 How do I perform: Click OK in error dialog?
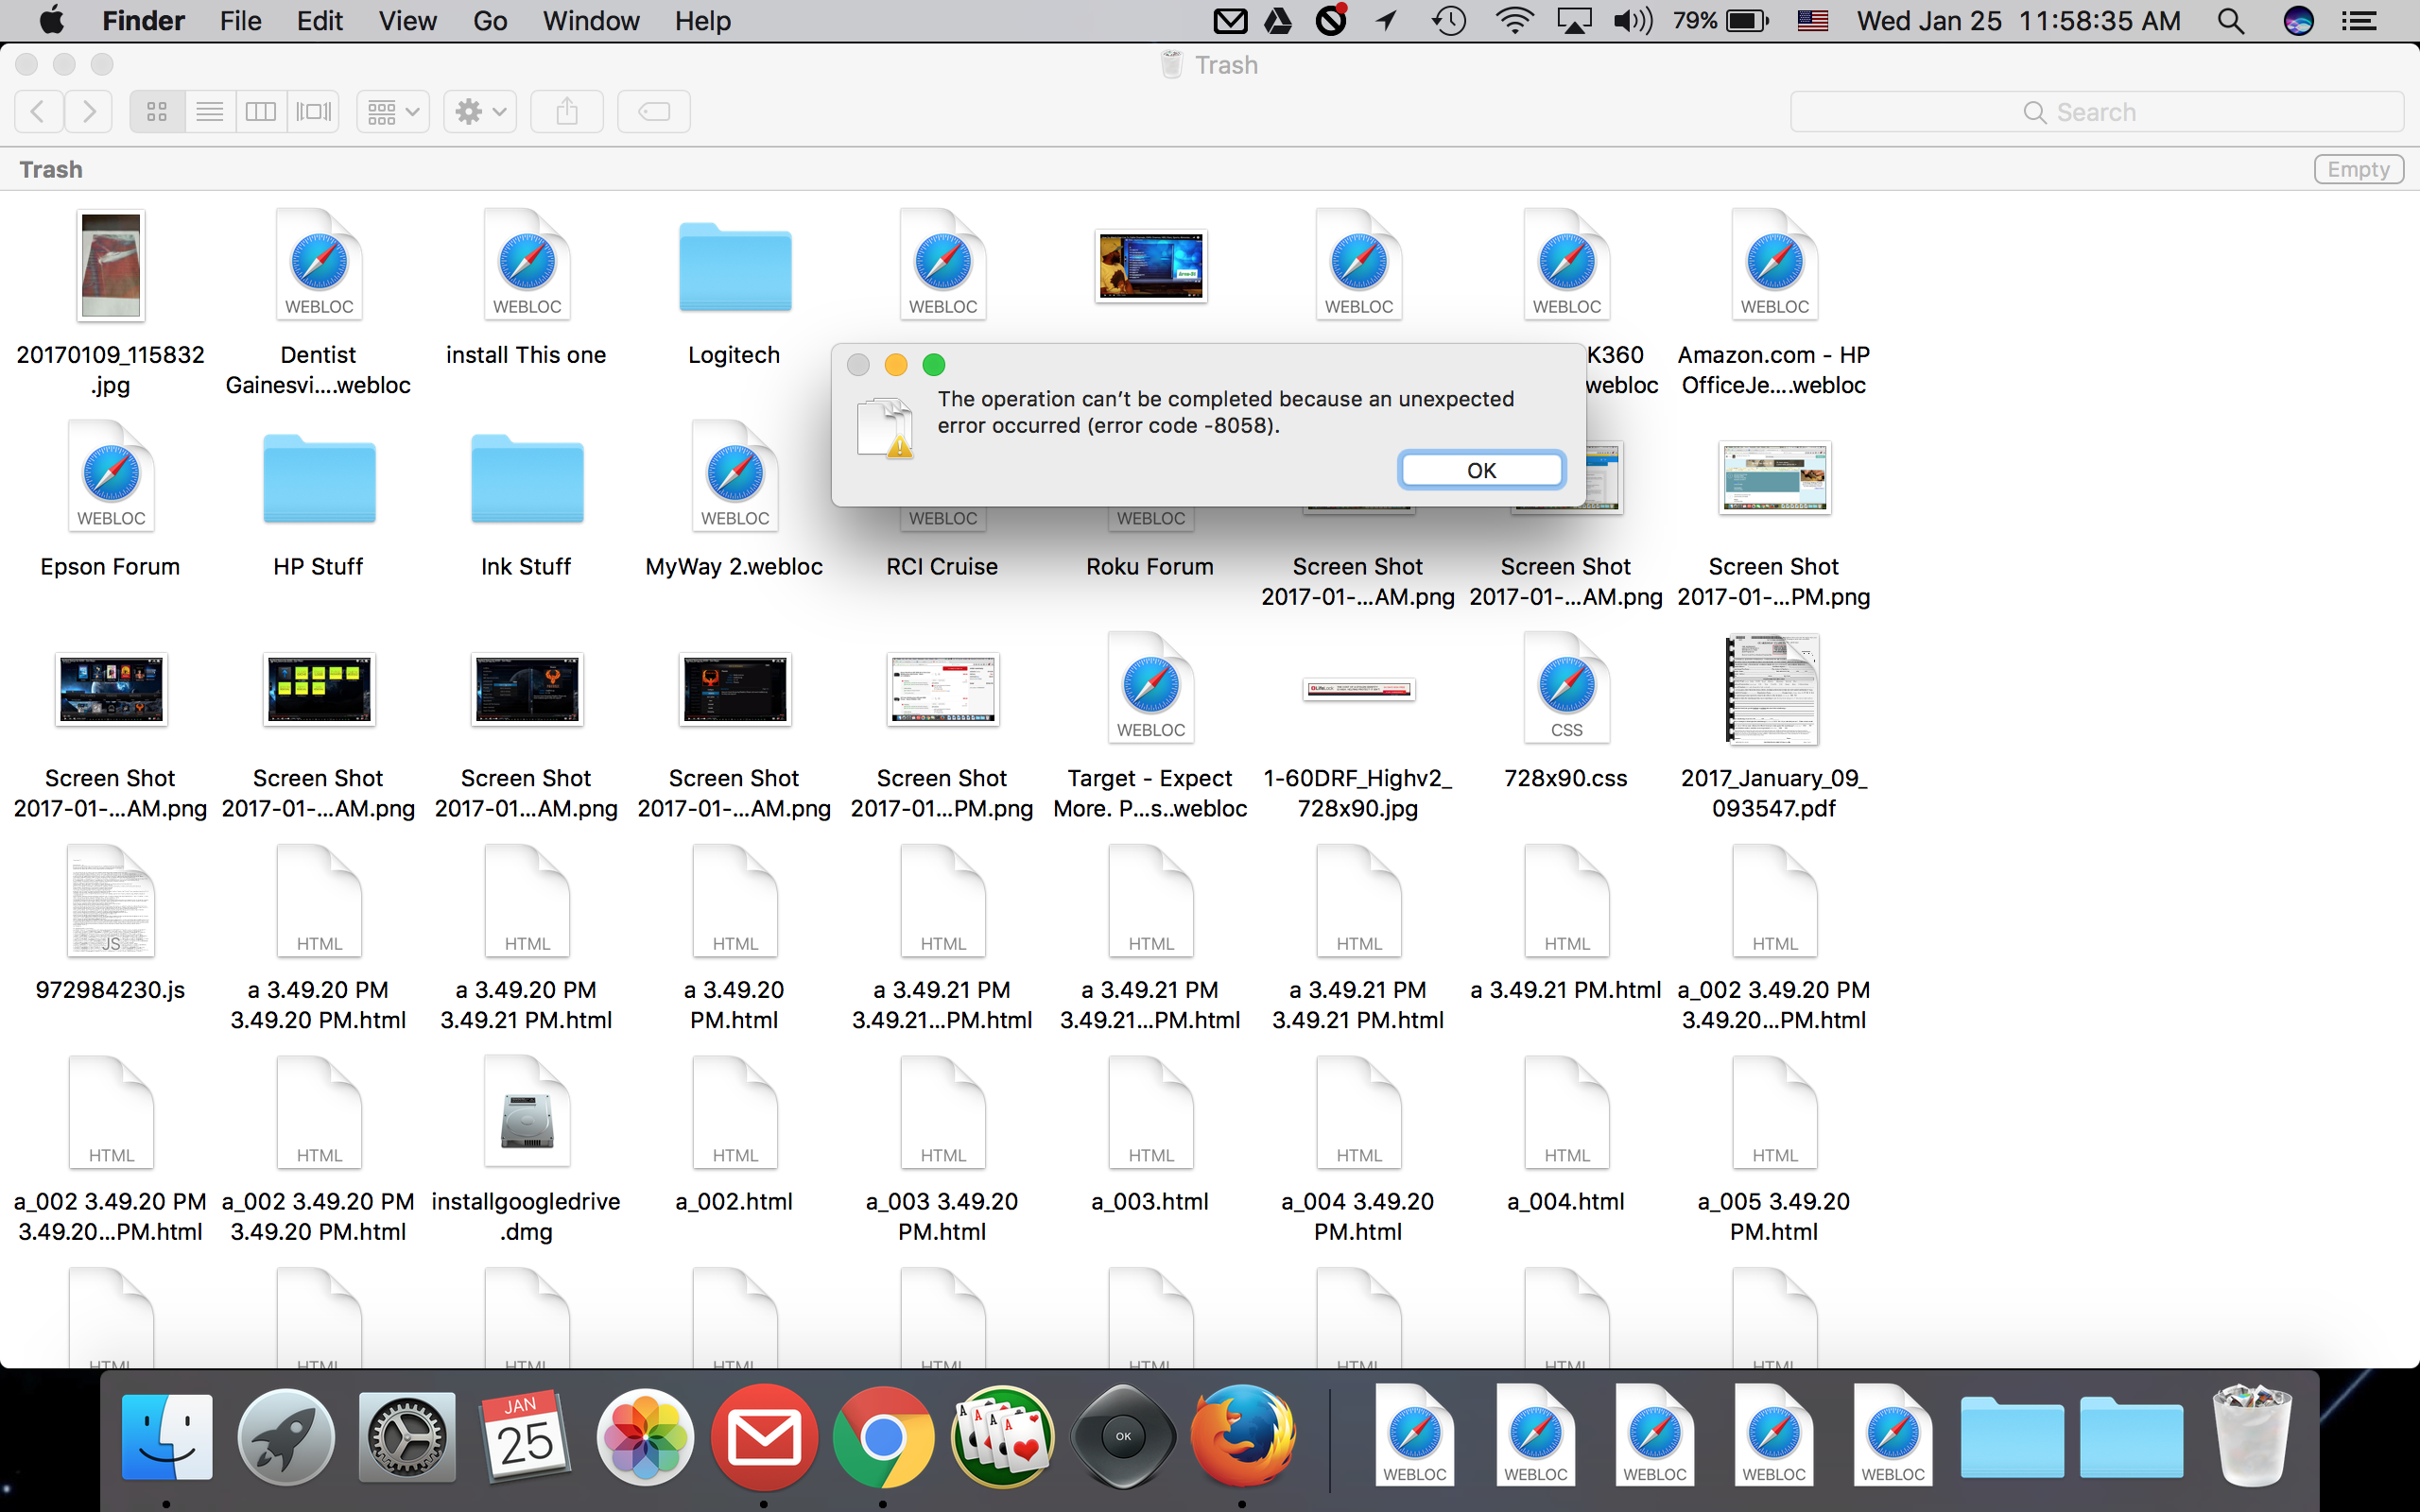coord(1481,470)
